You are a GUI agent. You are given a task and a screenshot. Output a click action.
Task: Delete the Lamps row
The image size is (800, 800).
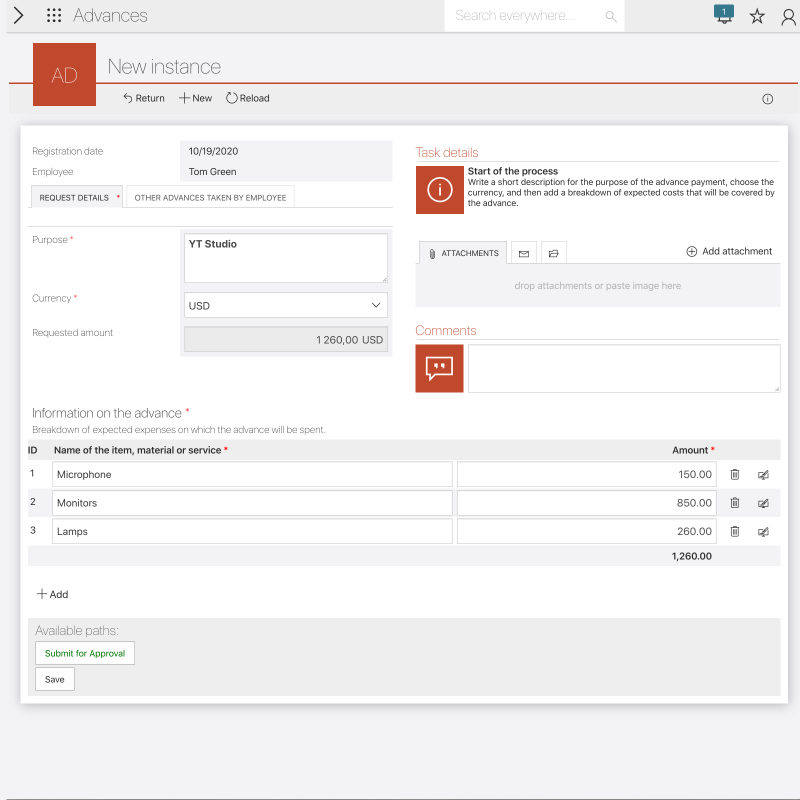coord(735,532)
